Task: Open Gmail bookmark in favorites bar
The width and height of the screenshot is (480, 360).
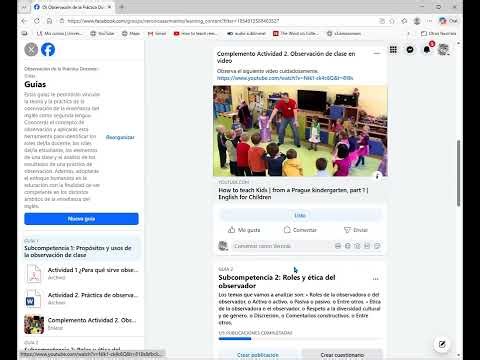Action: pos(157,33)
